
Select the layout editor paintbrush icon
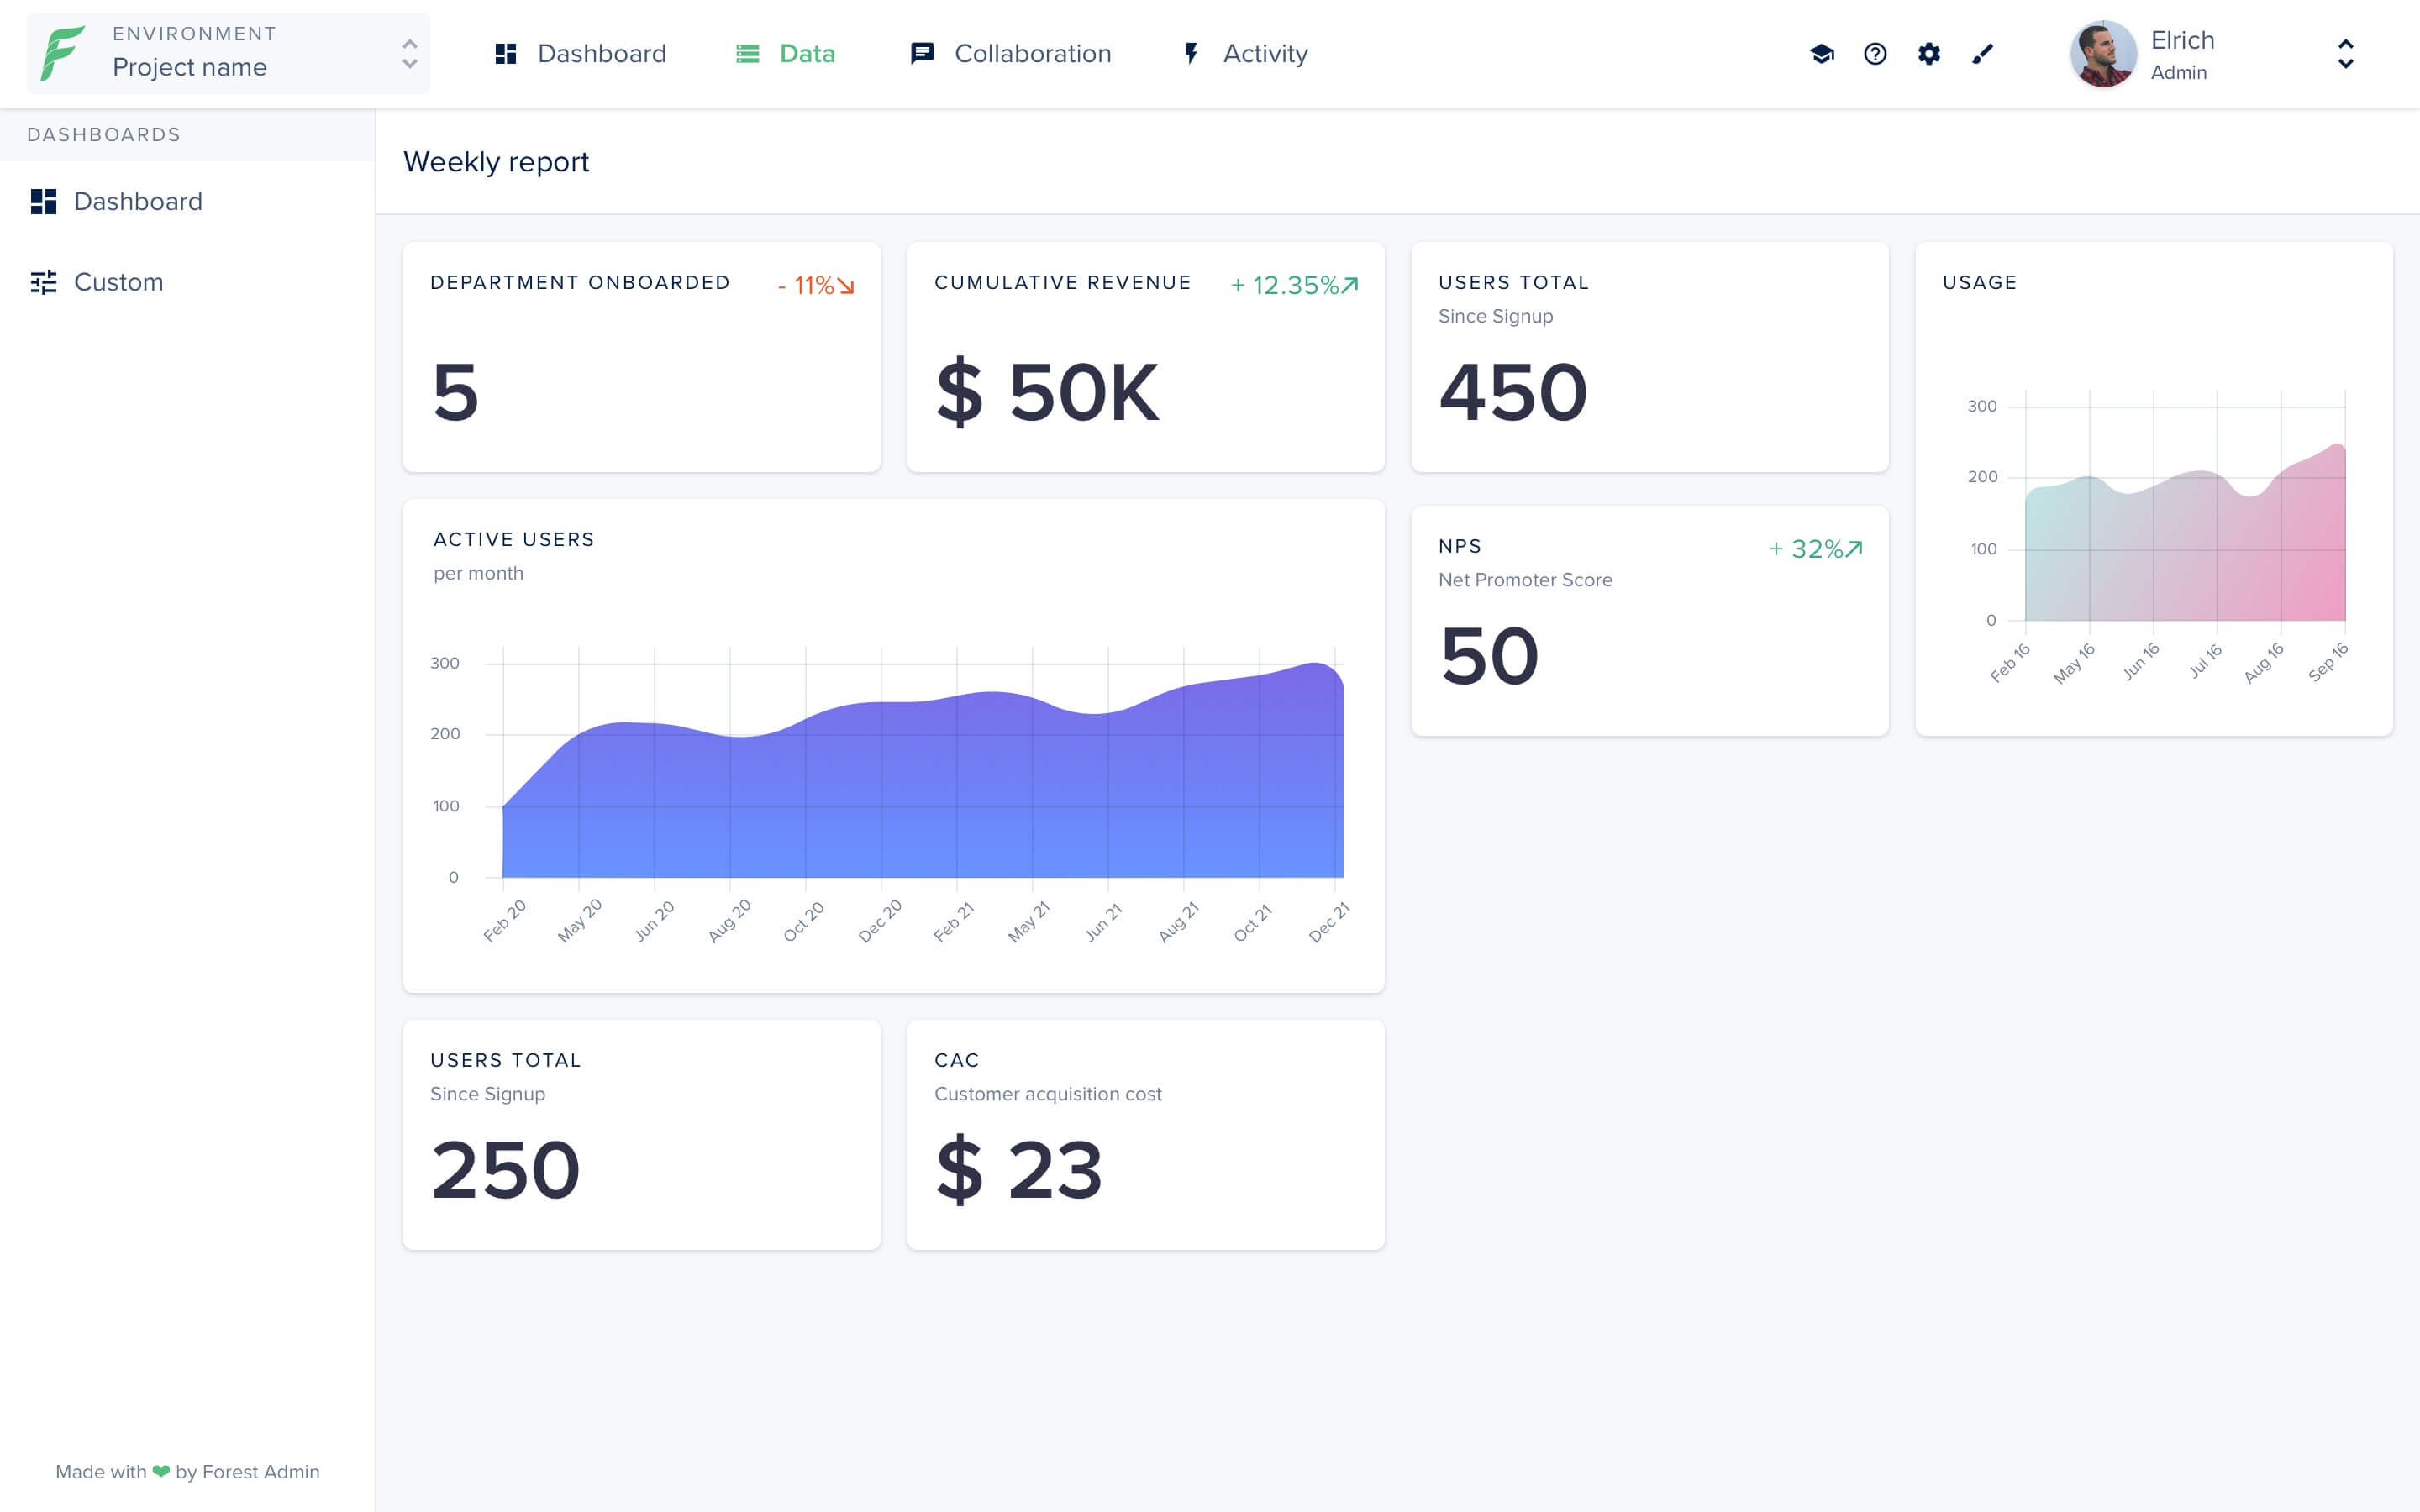coord(1982,54)
